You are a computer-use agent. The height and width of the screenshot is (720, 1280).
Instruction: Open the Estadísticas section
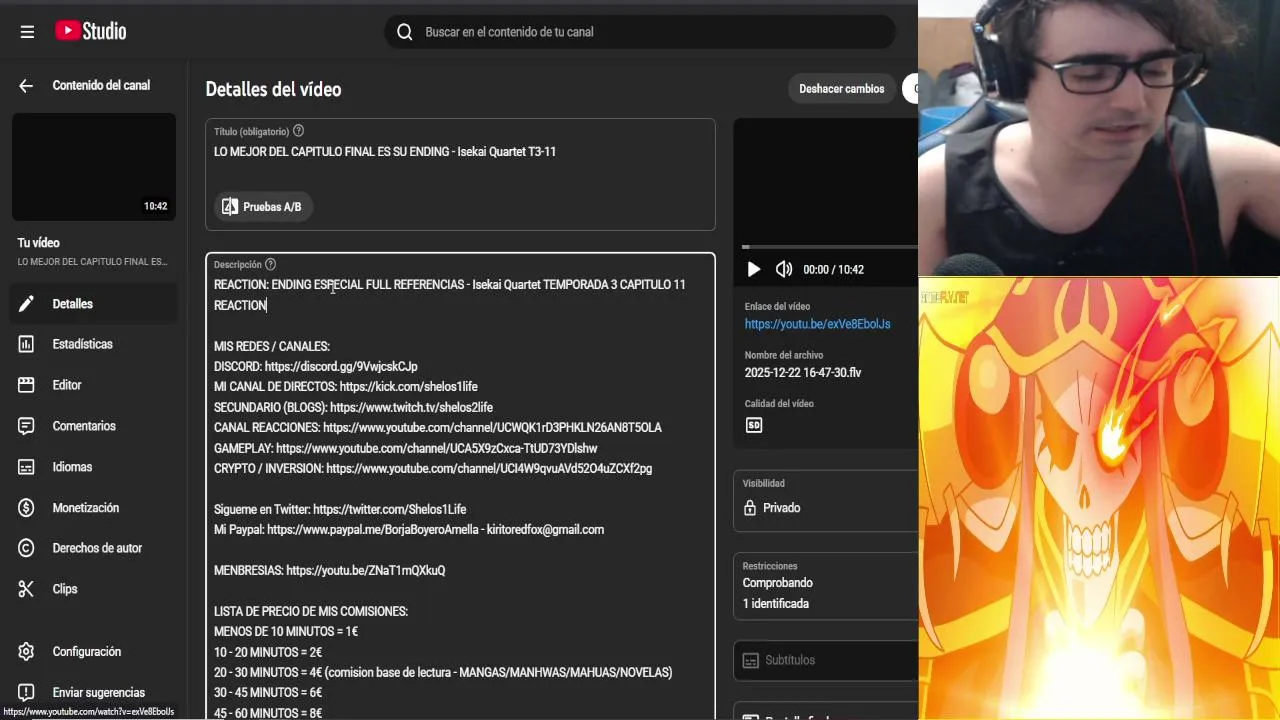(94, 344)
